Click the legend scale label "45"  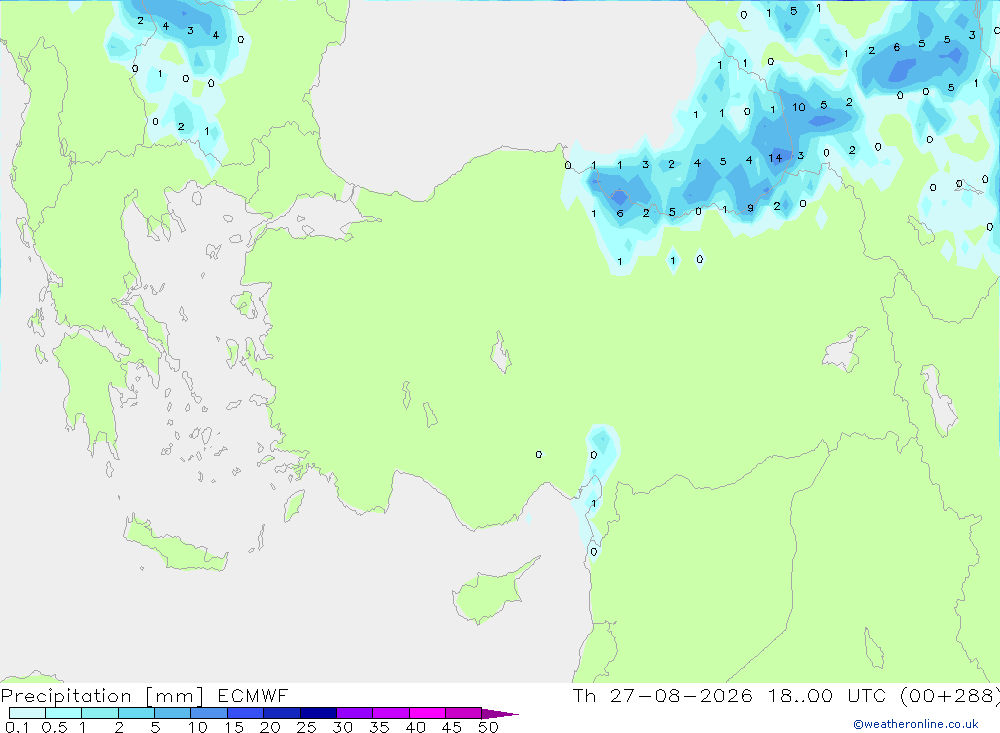click(x=452, y=727)
